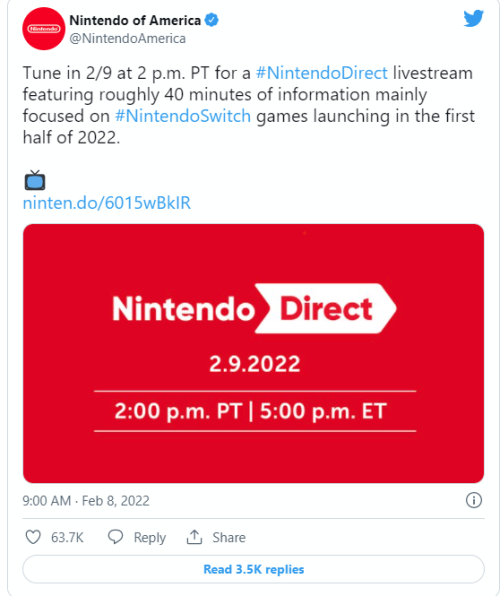This screenshot has width=500, height=596.
Task: Open the Nintendo of America profile avatar
Action: pos(44,29)
